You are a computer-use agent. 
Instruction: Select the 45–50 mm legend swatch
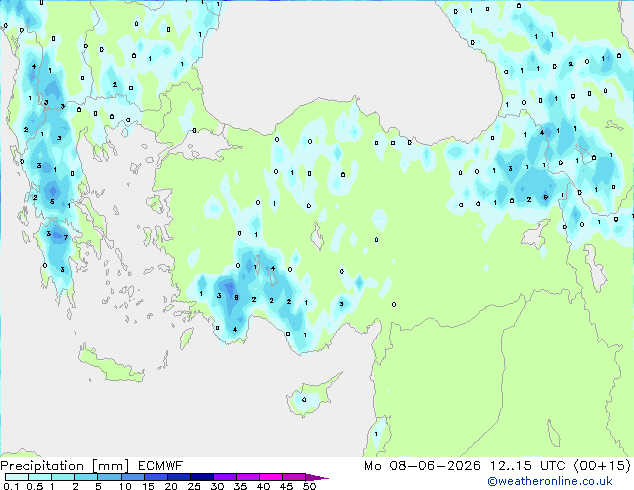(294, 477)
